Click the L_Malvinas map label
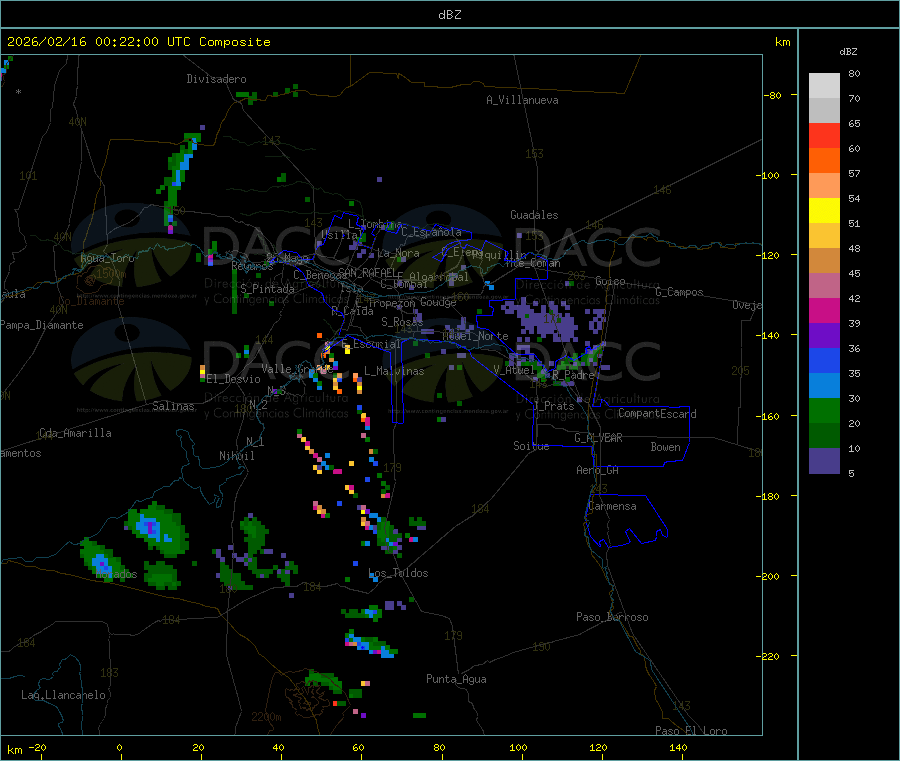This screenshot has height=761, width=900. click(x=394, y=371)
